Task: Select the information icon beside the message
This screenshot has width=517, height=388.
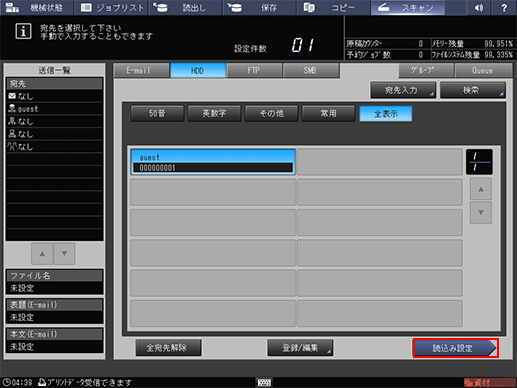Action: click(x=23, y=32)
